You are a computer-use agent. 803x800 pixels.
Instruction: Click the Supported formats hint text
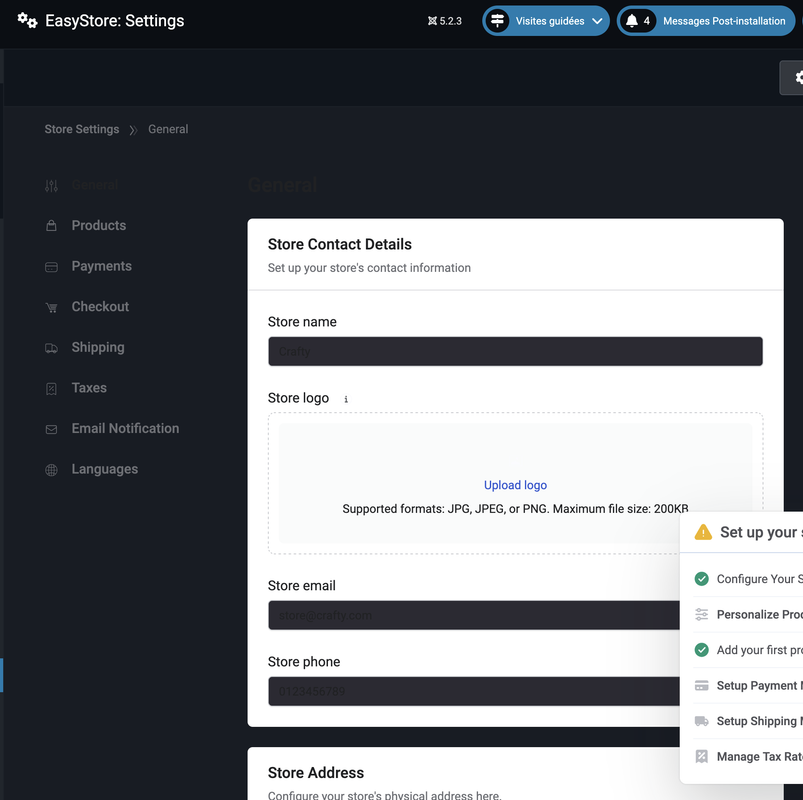pyautogui.click(x=515, y=509)
